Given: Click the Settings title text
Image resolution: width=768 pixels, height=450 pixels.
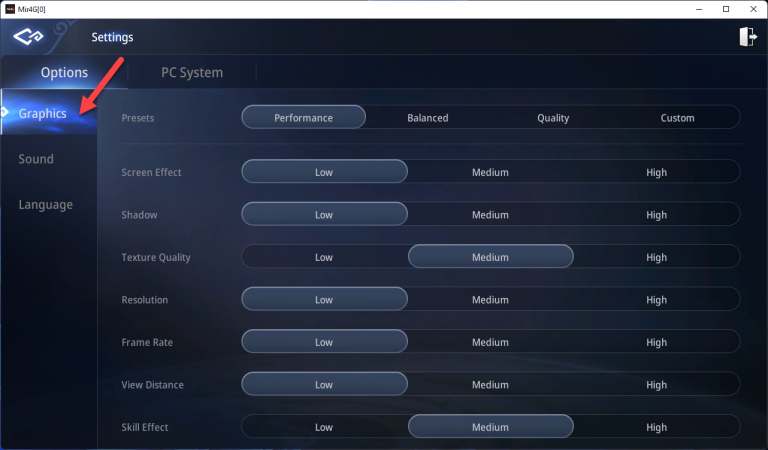Looking at the screenshot, I should [x=112, y=37].
